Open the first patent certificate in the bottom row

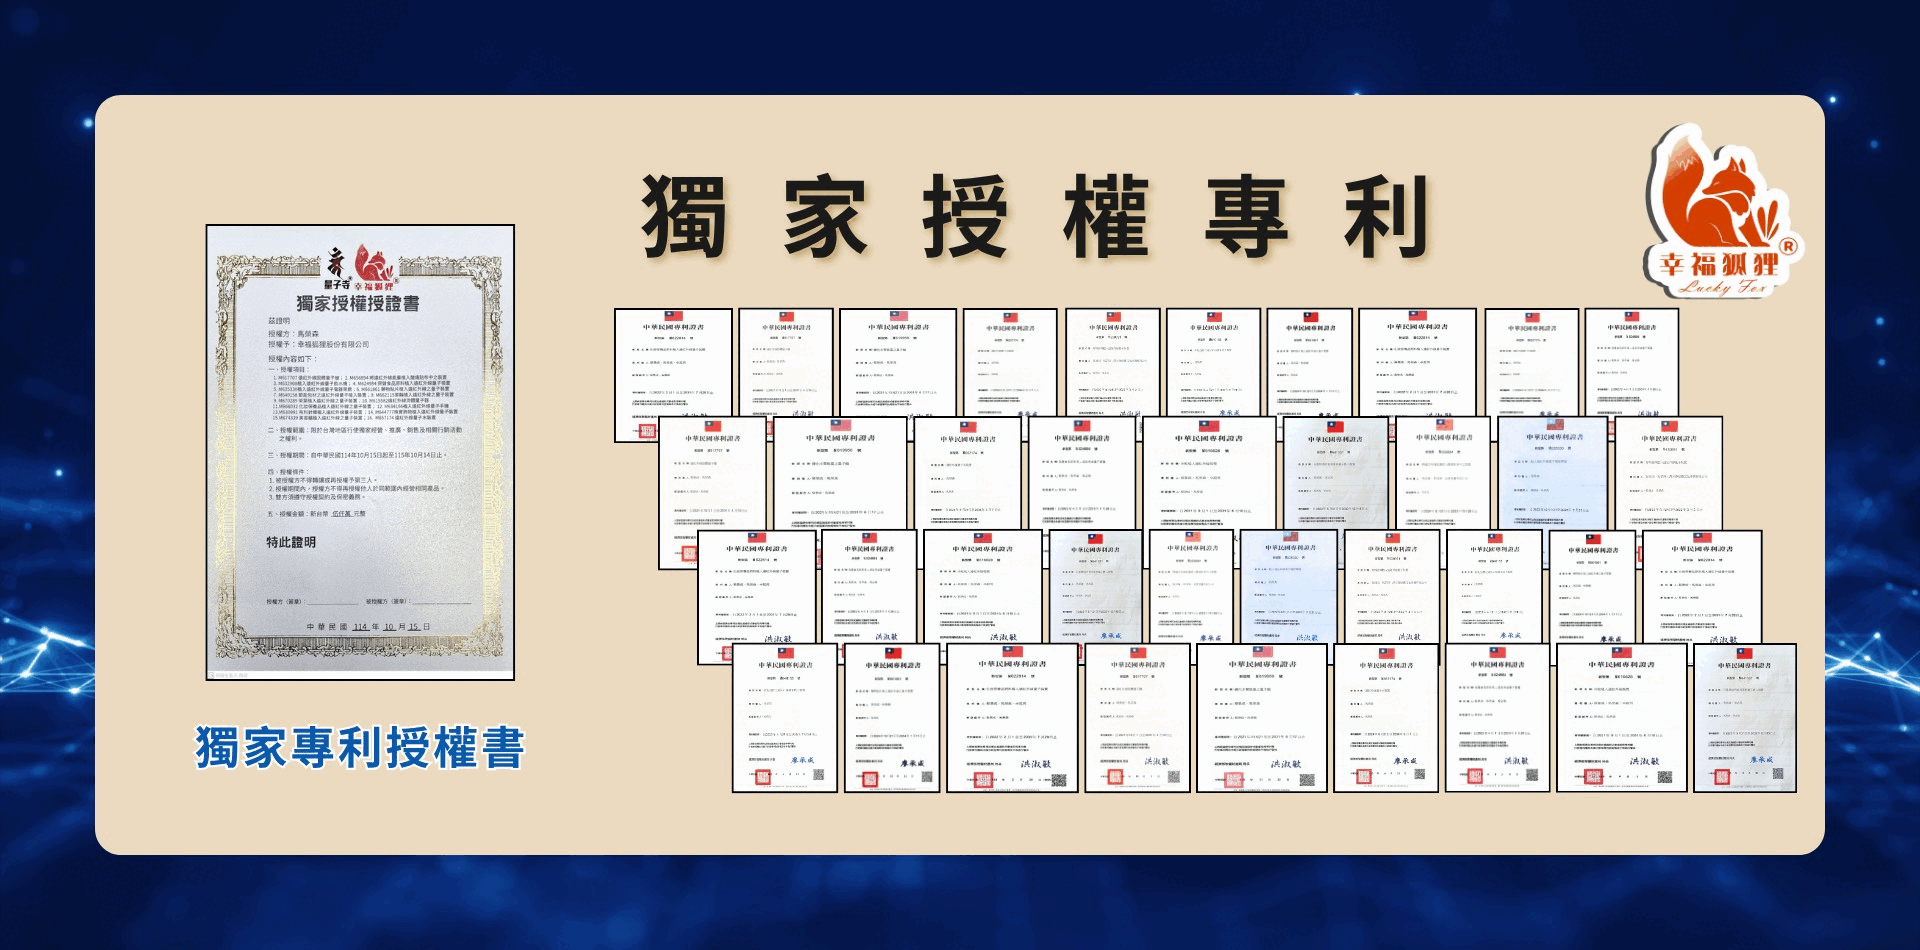click(x=785, y=718)
